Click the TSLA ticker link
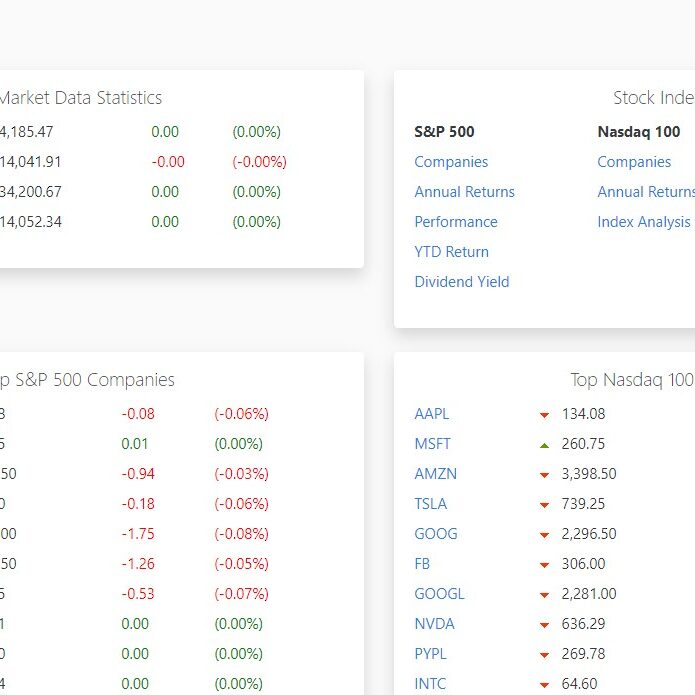Image resolution: width=695 pixels, height=695 pixels. coord(431,504)
